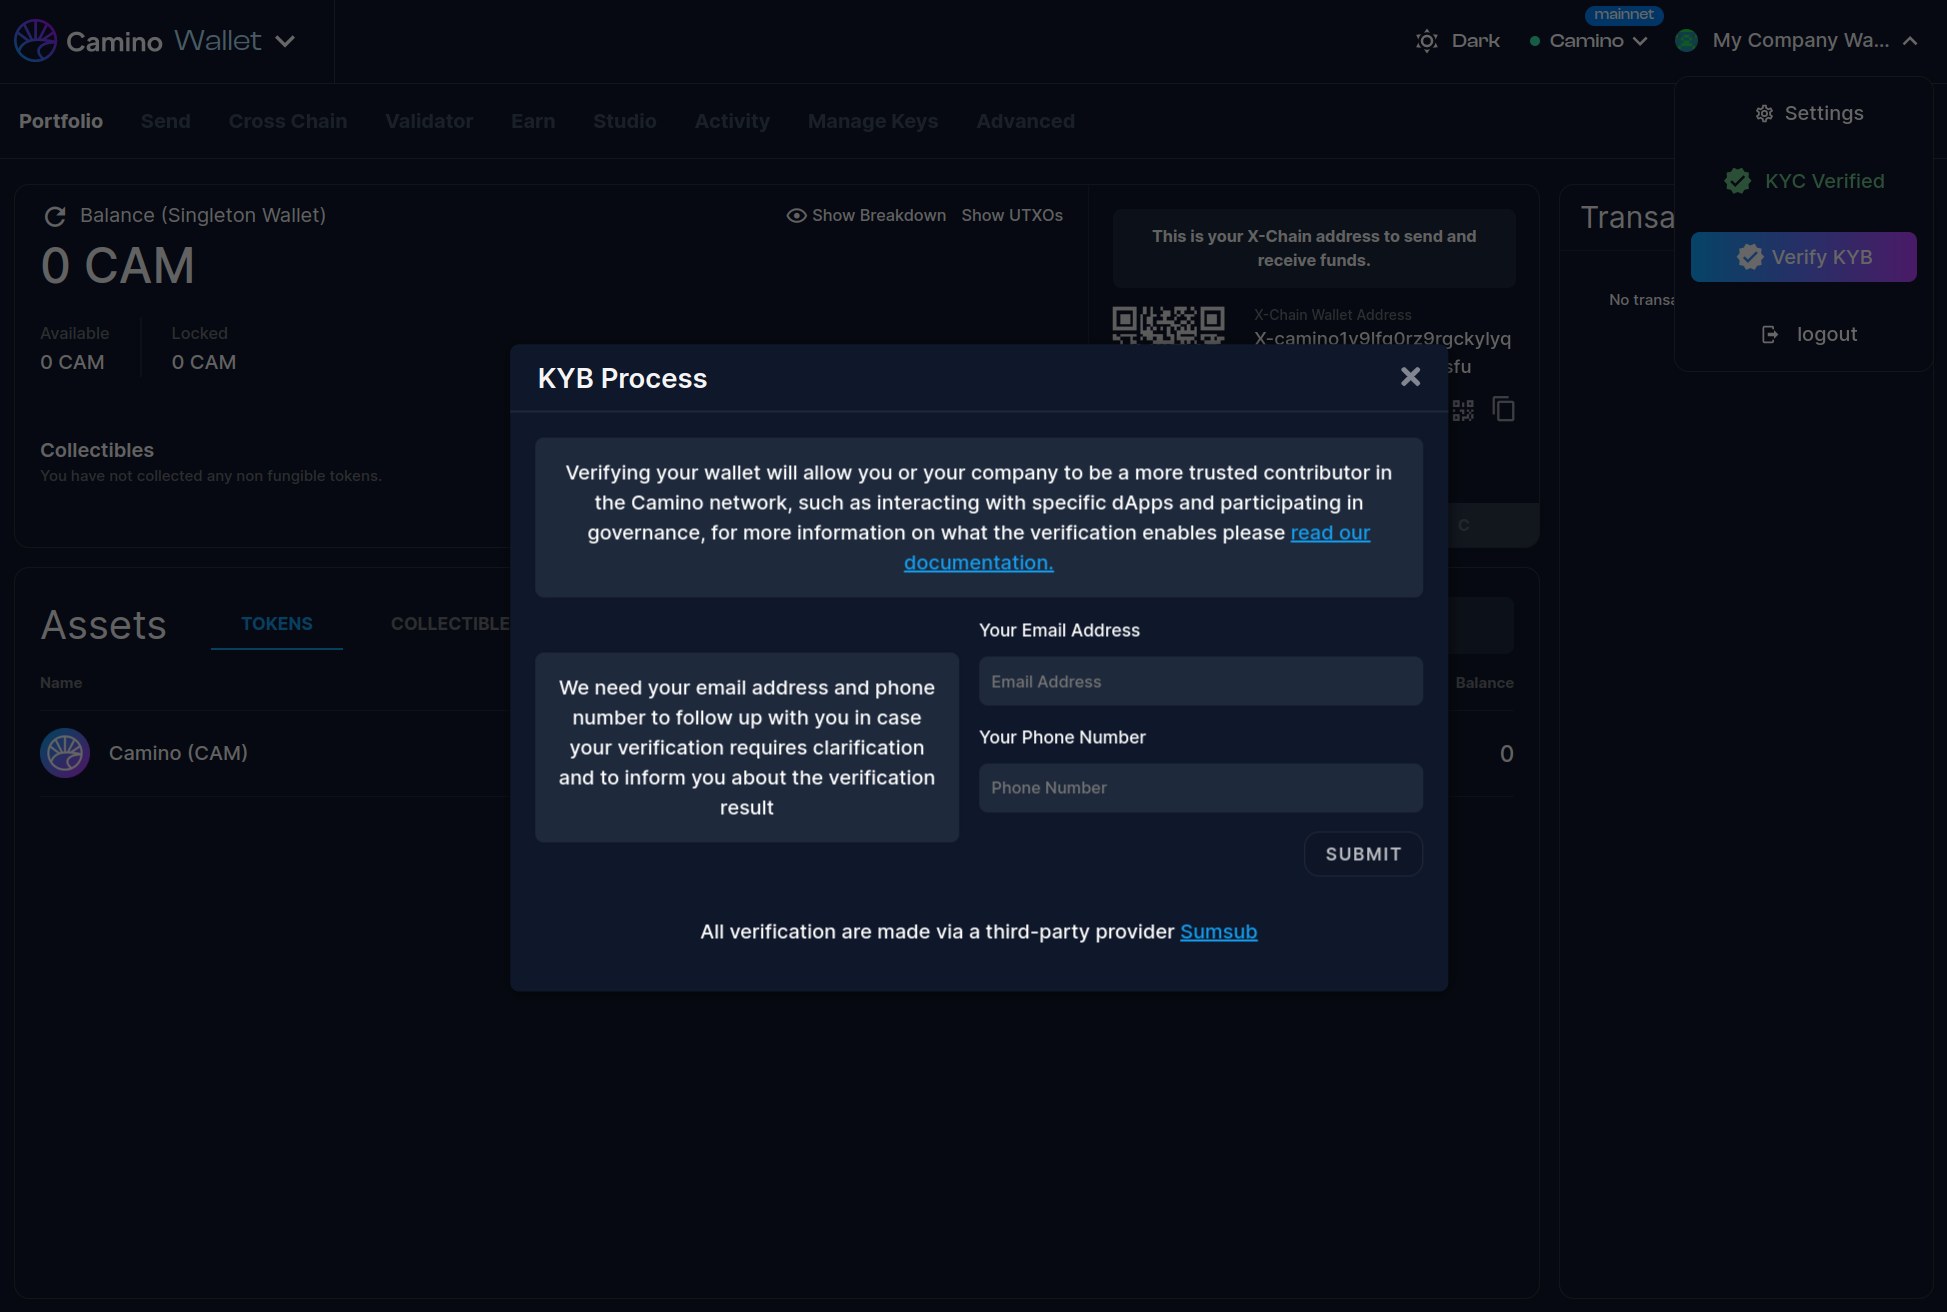The height and width of the screenshot is (1312, 1947).
Task: Open the Sumsub provider link
Action: coord(1218,932)
